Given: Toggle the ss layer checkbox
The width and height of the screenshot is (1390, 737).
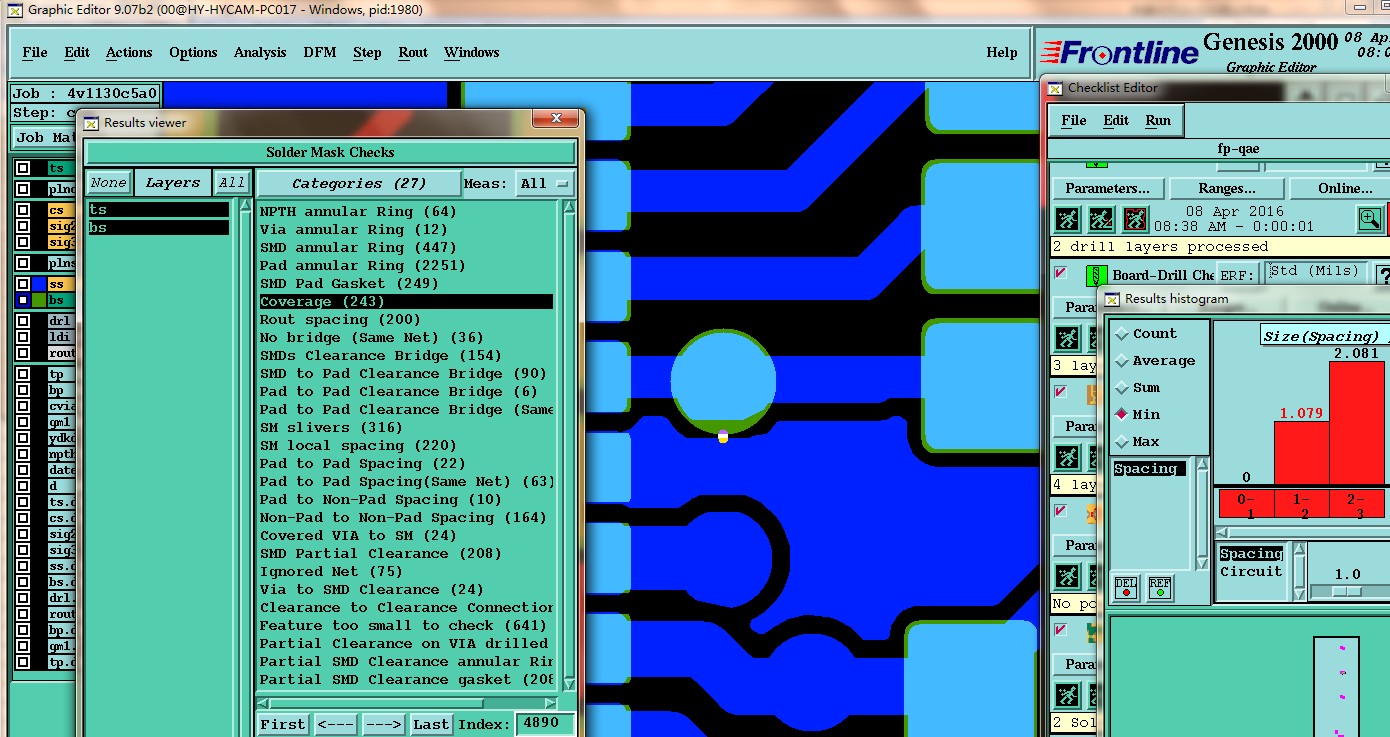Looking at the screenshot, I should click(x=23, y=284).
